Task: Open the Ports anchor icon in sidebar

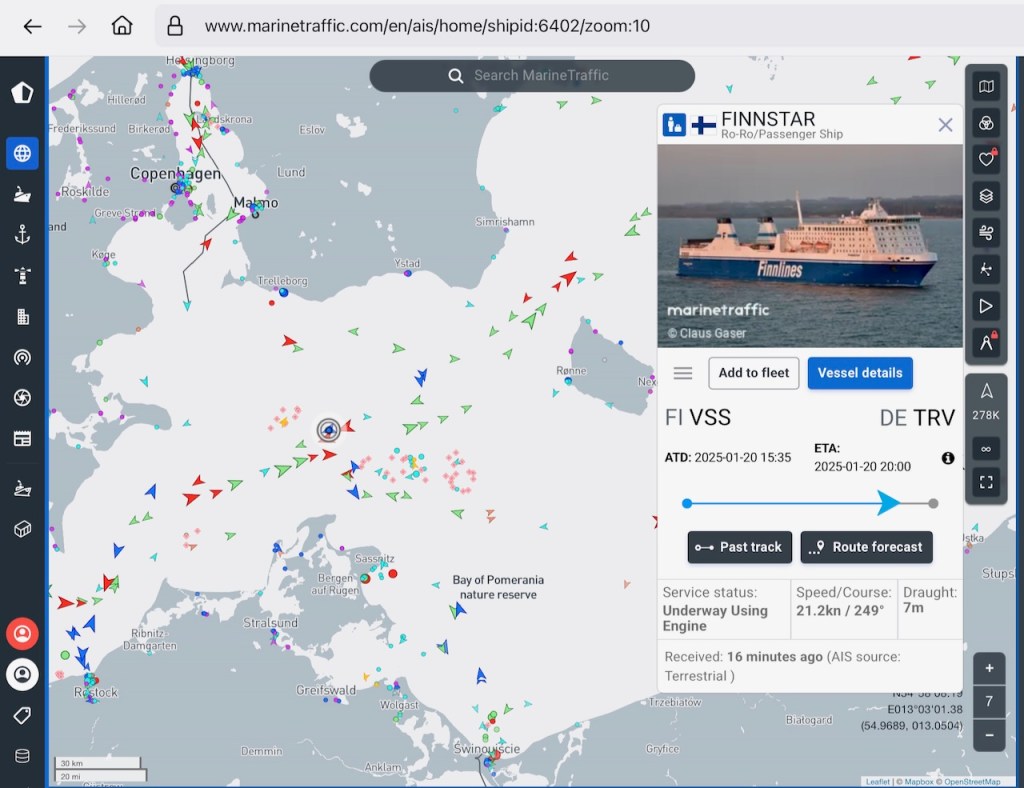Action: coord(22,235)
